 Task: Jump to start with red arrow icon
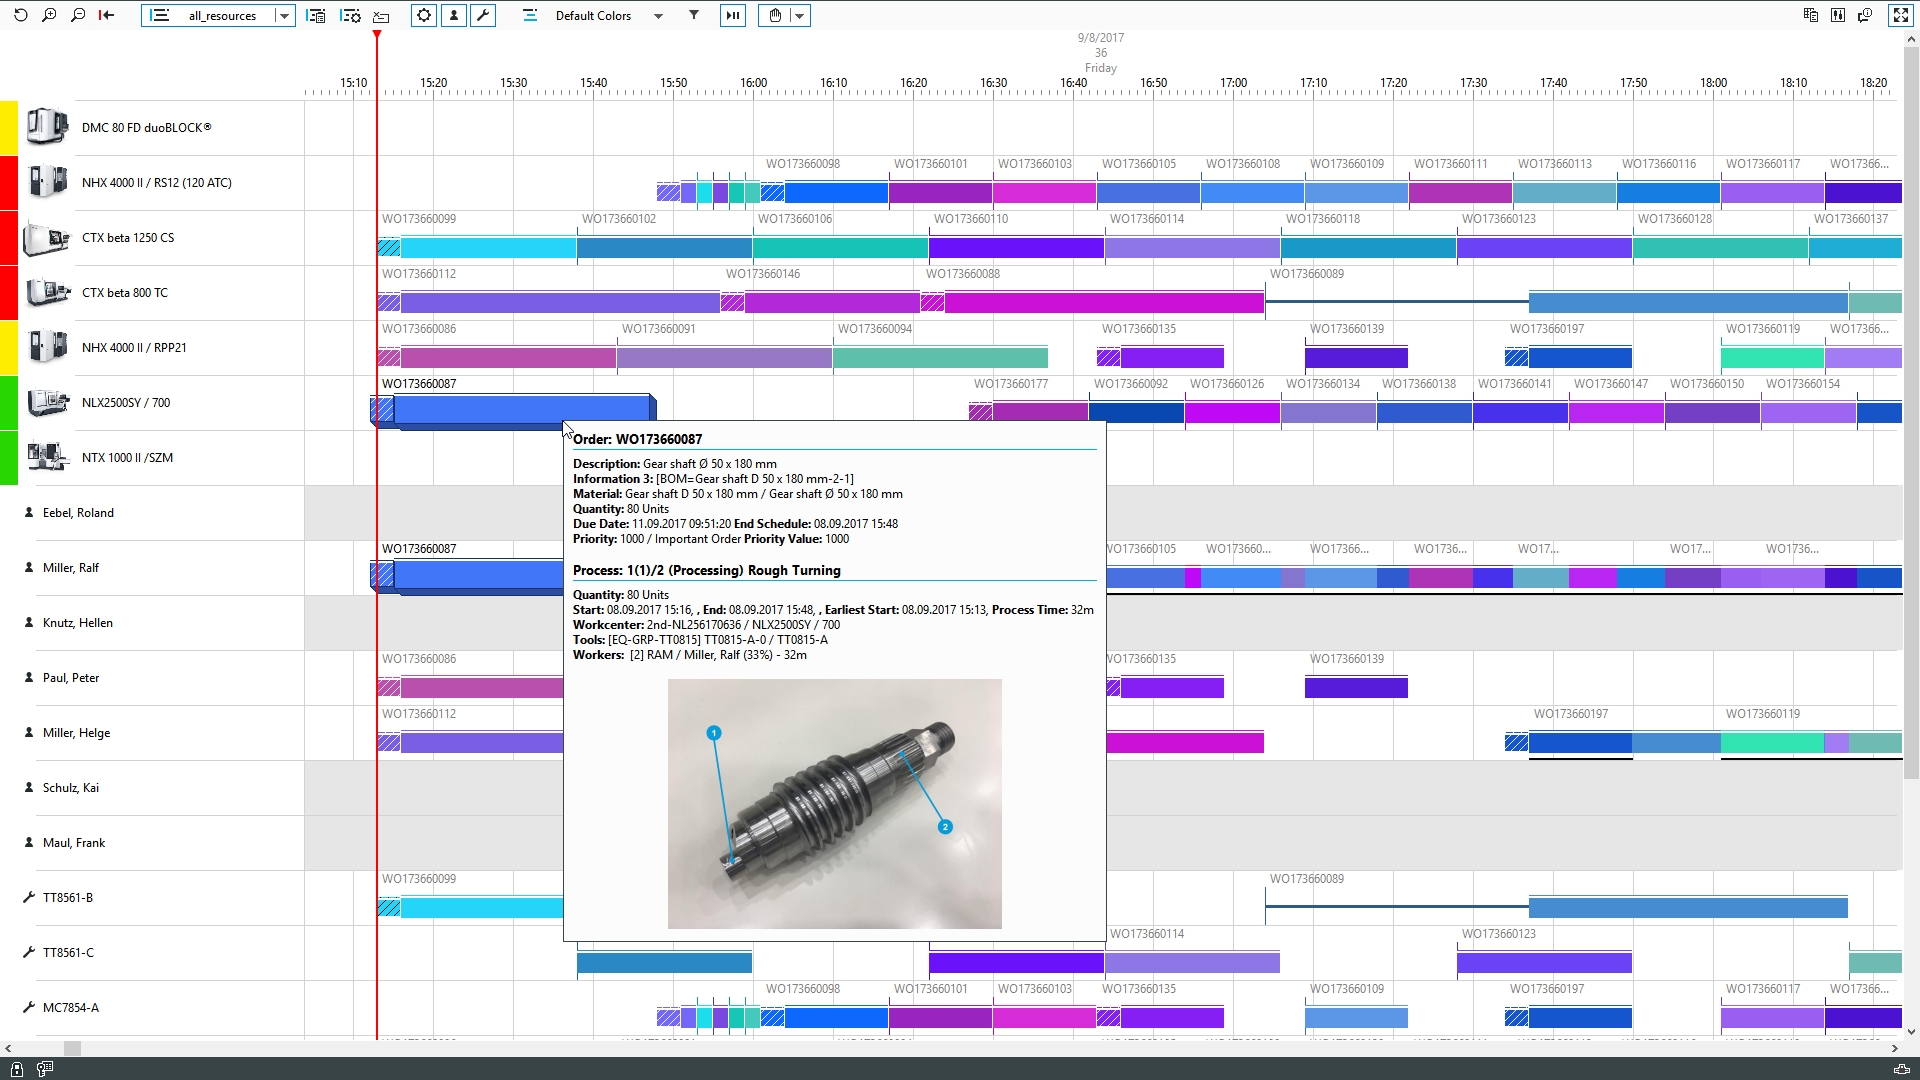[x=106, y=15]
